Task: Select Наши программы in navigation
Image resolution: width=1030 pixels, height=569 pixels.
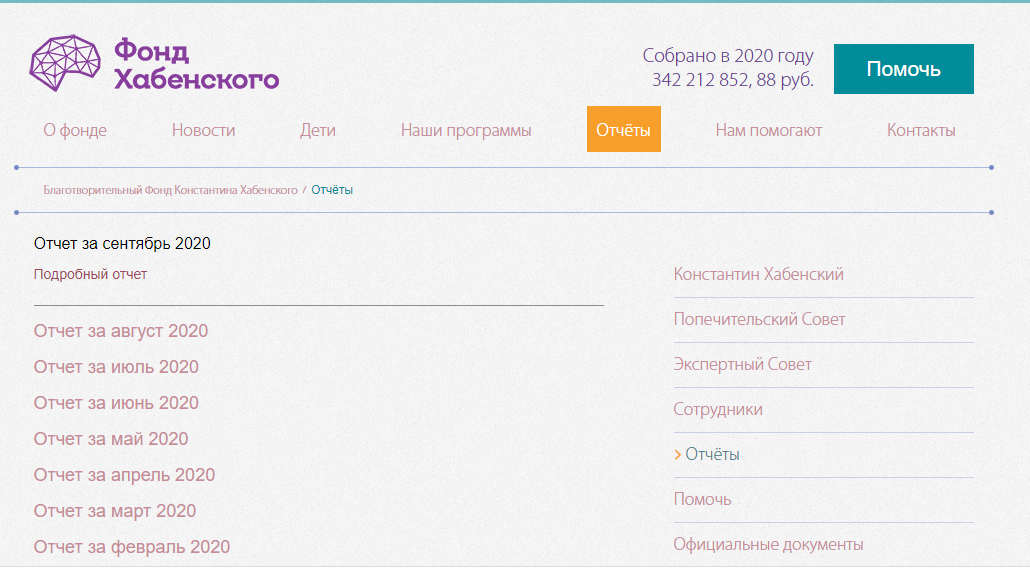Action: pos(466,130)
